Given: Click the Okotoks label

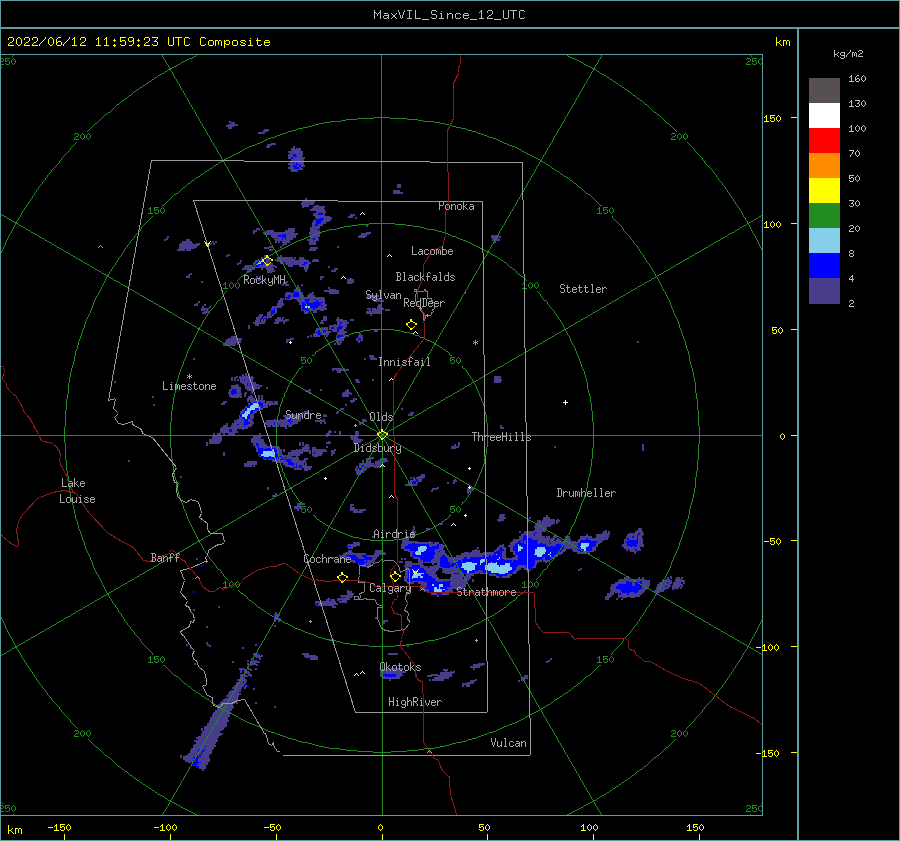Looking at the screenshot, I should pos(400,666).
